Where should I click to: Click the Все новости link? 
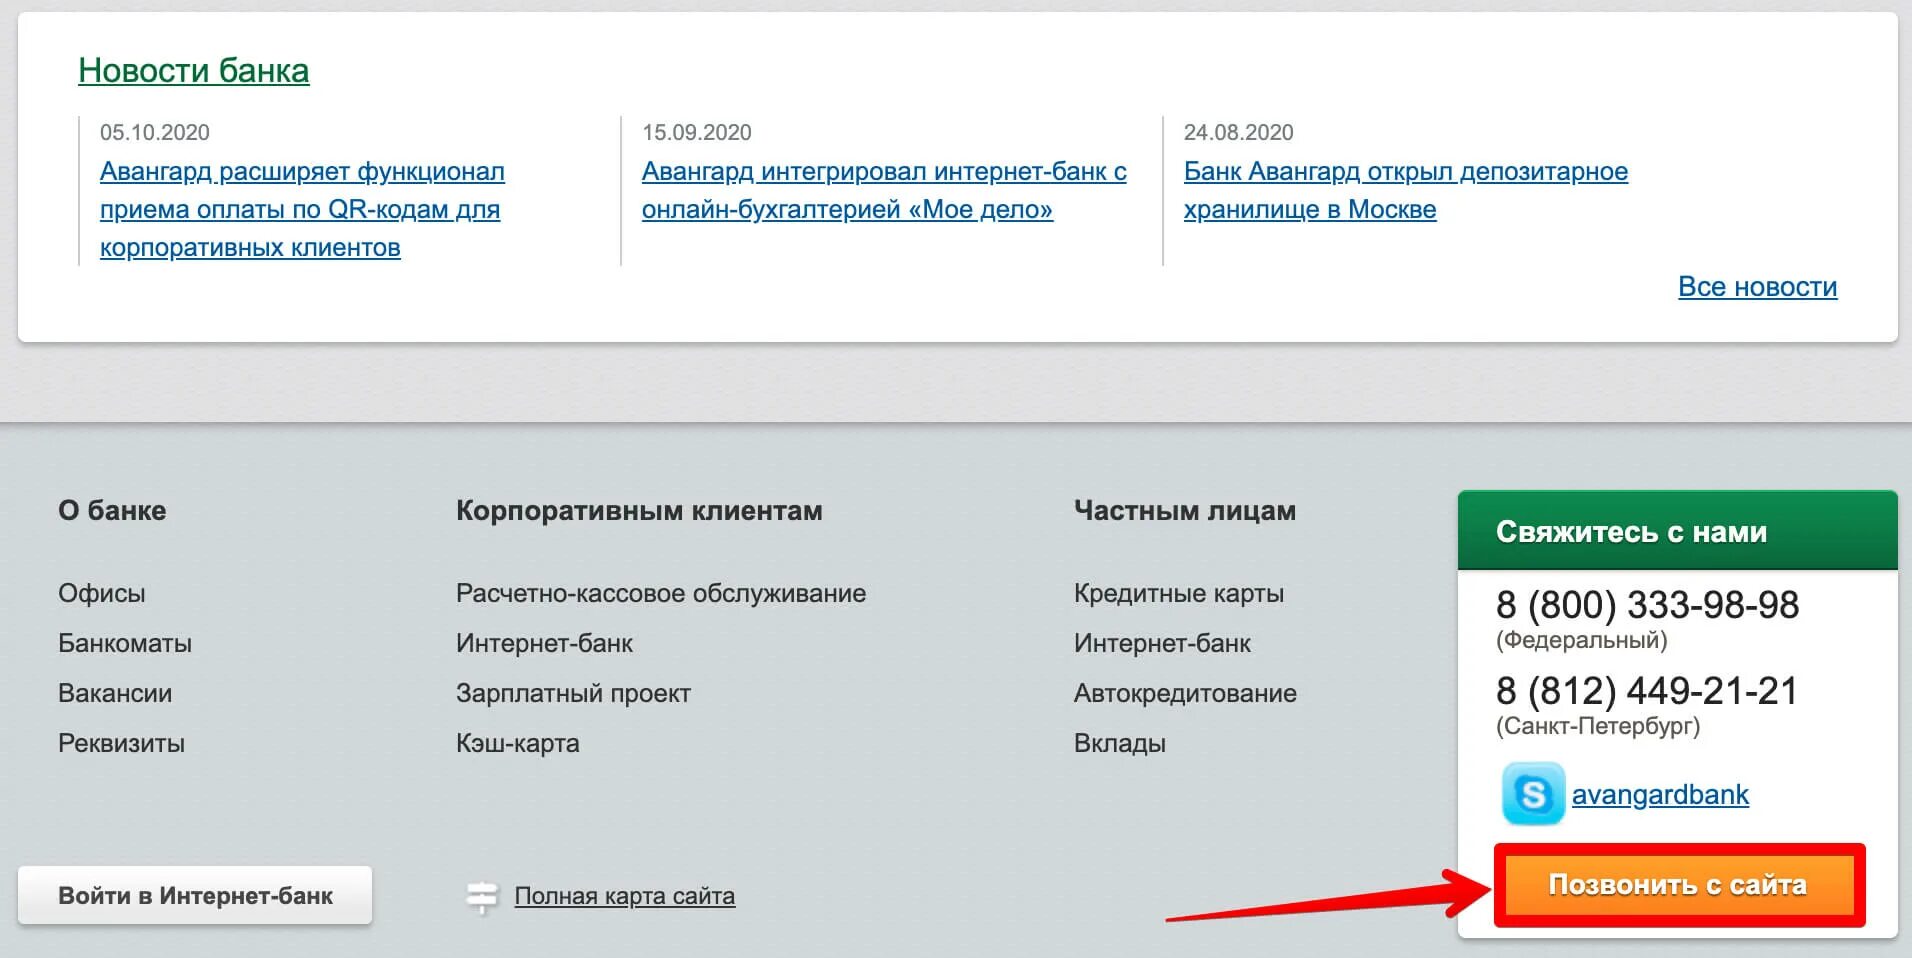point(1757,287)
